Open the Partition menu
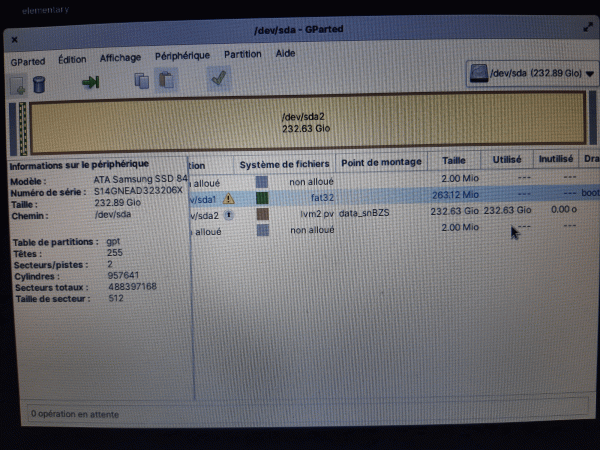This screenshot has height=450, width=600. pos(243,55)
